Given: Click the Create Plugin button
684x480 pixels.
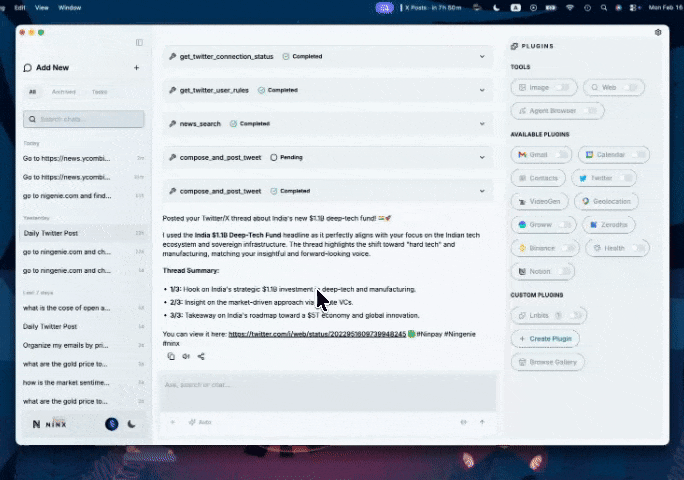Looking at the screenshot, I should tap(545, 339).
